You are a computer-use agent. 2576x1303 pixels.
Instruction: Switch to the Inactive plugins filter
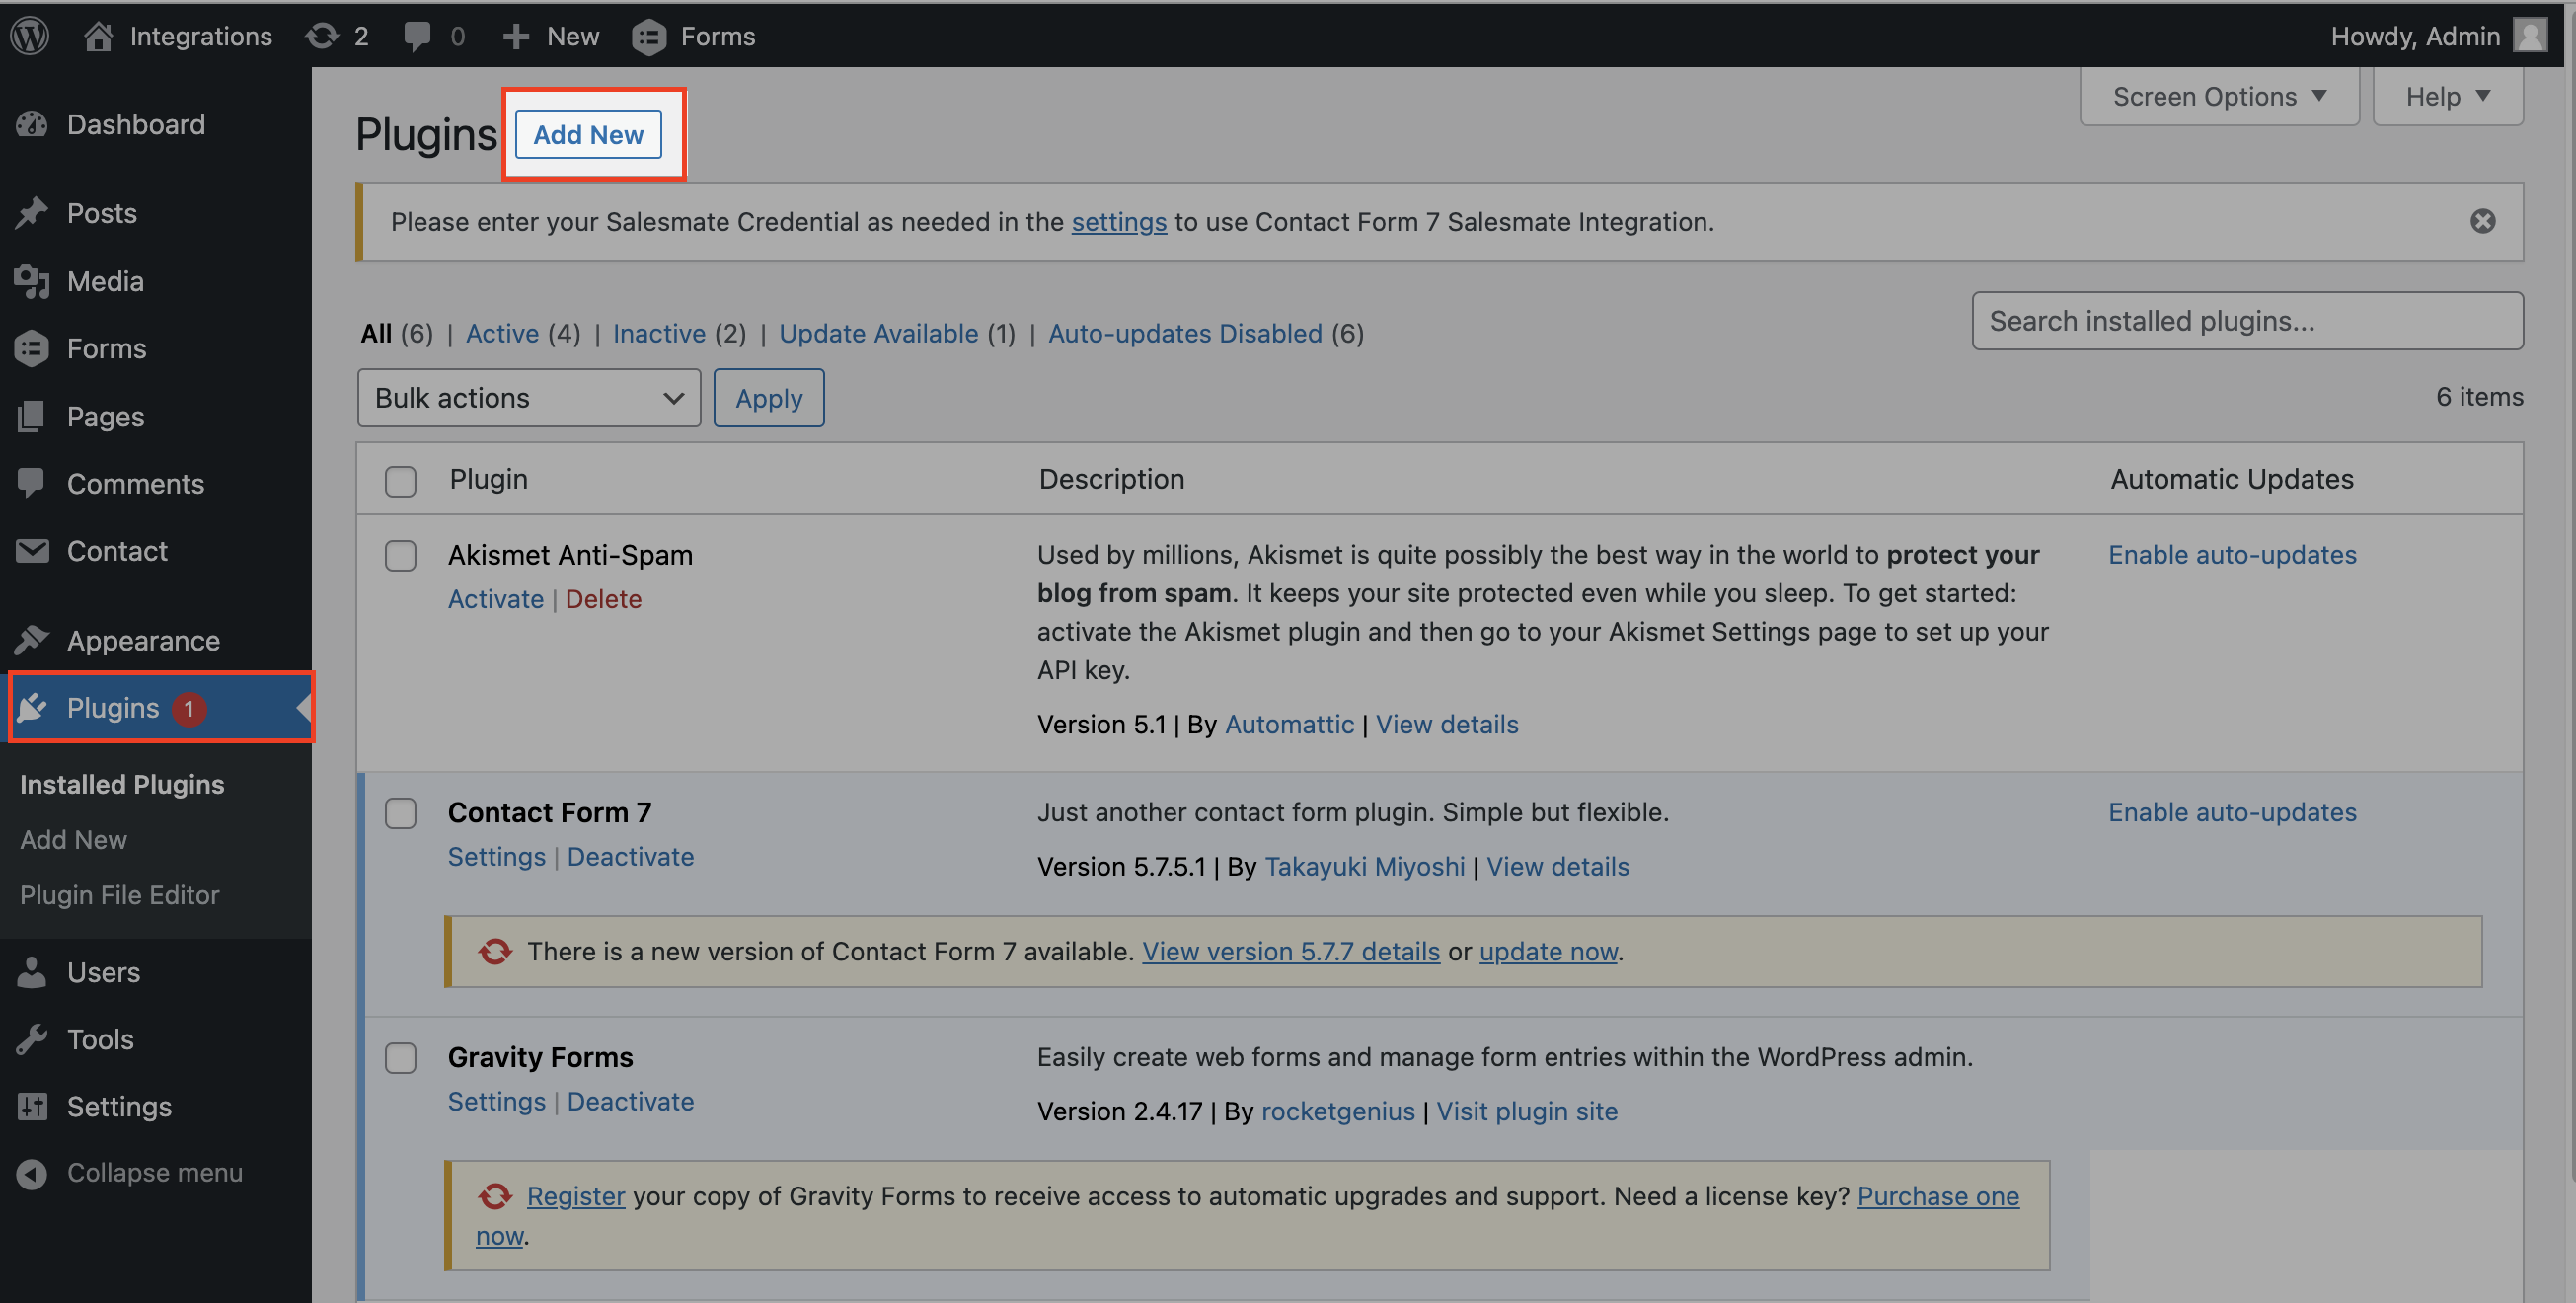(x=659, y=333)
